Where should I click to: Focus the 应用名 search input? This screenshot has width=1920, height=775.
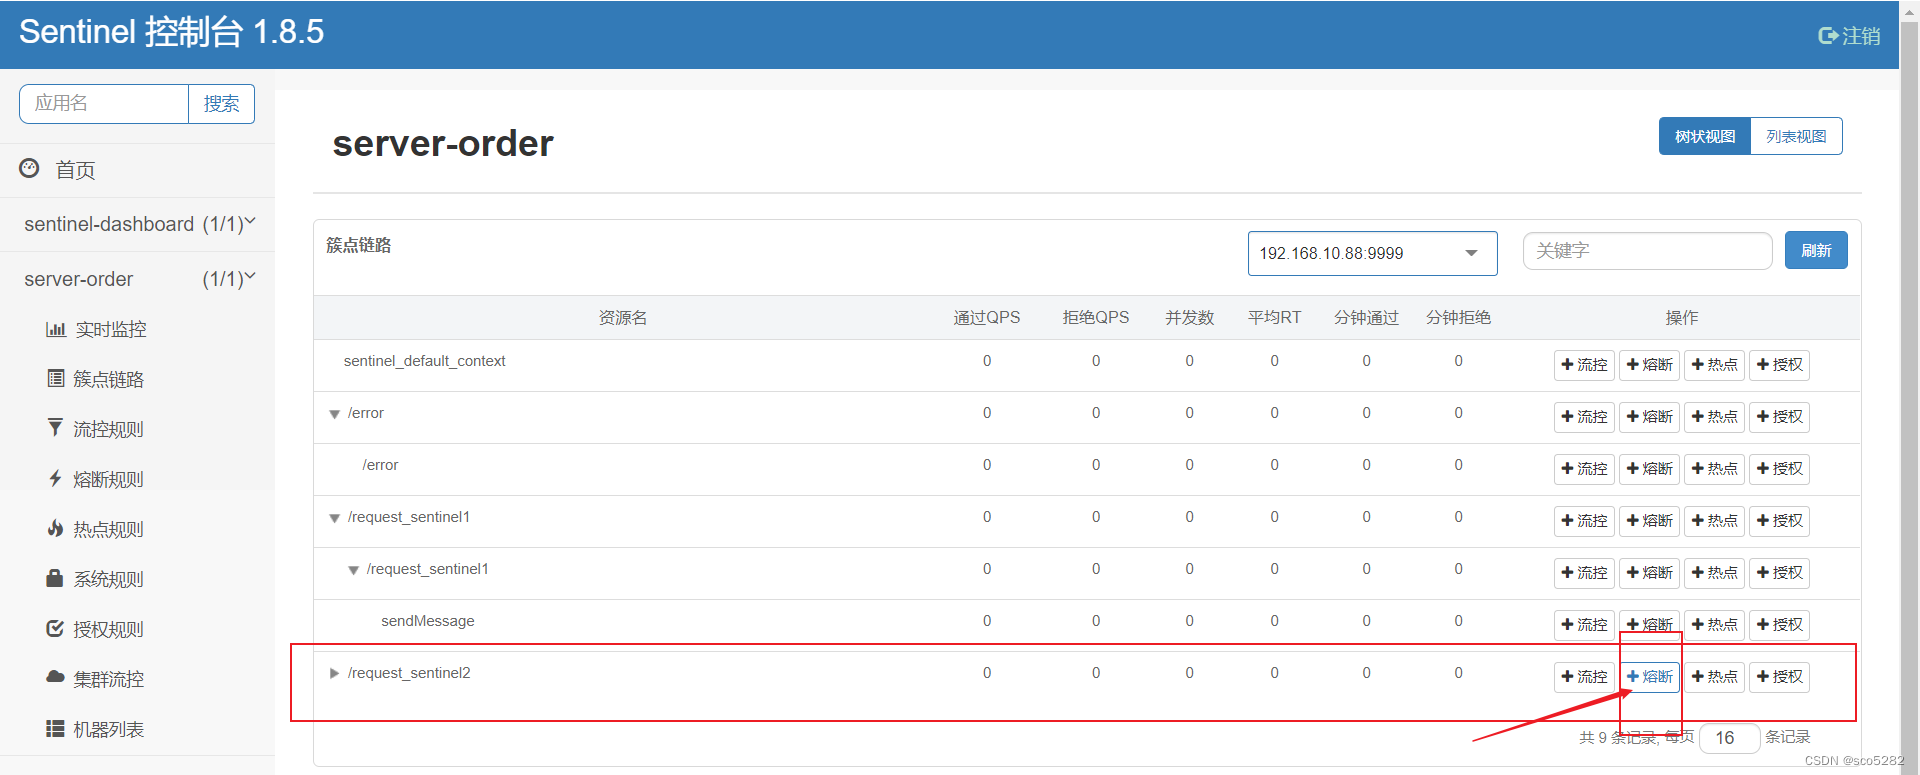point(104,104)
